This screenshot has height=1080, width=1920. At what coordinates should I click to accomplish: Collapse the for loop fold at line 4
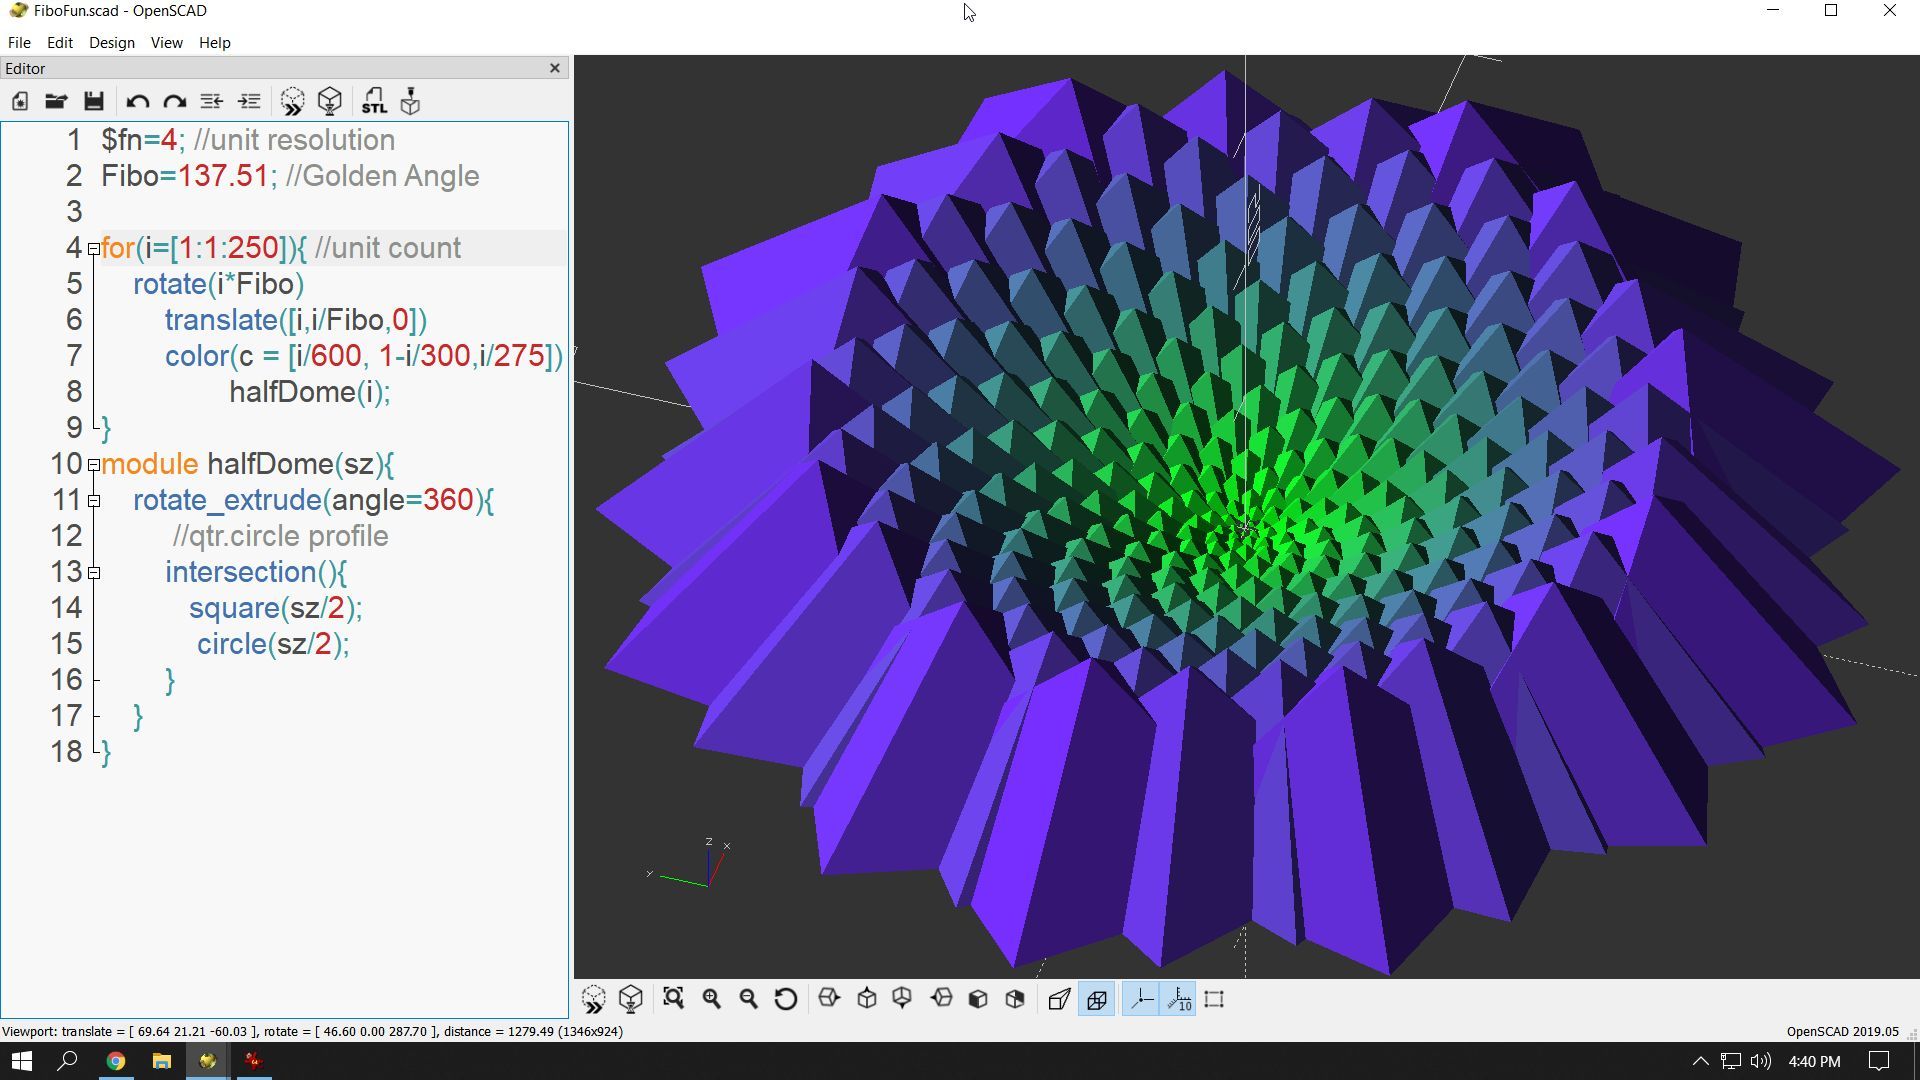pos(94,249)
